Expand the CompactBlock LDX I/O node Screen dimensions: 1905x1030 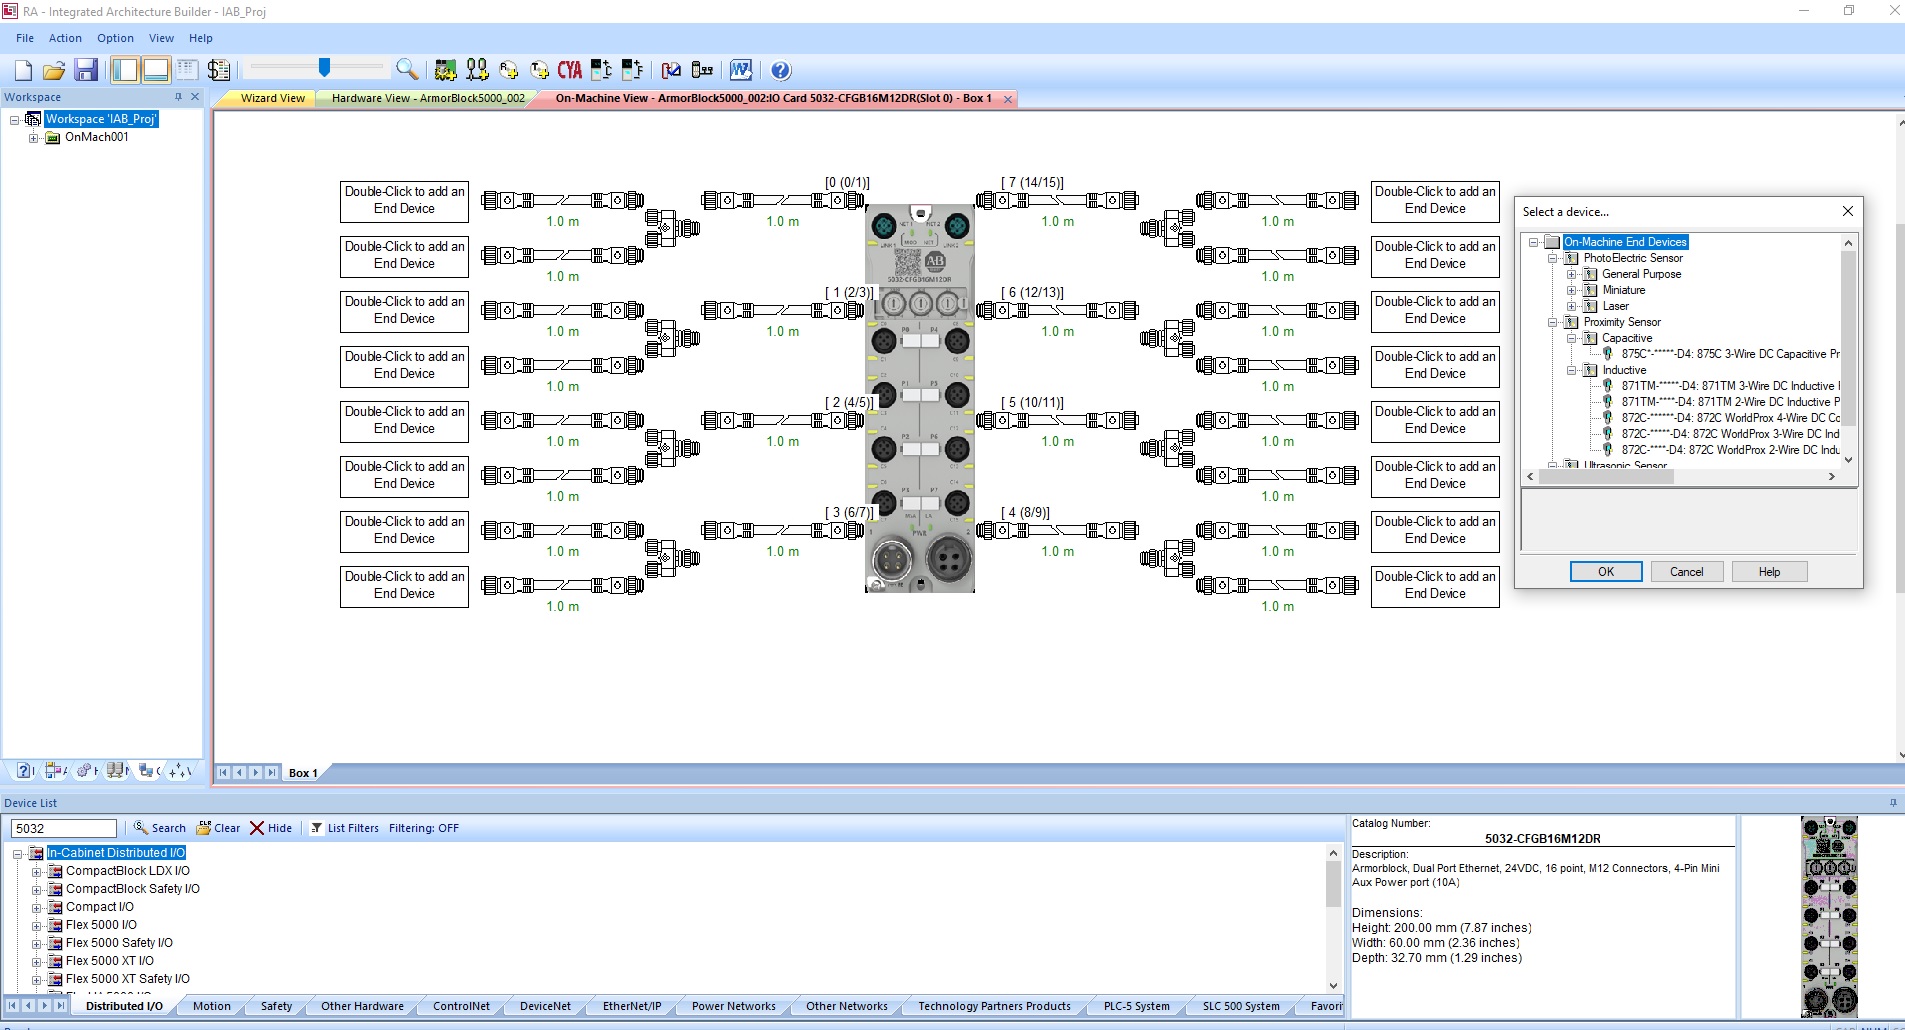[36, 872]
